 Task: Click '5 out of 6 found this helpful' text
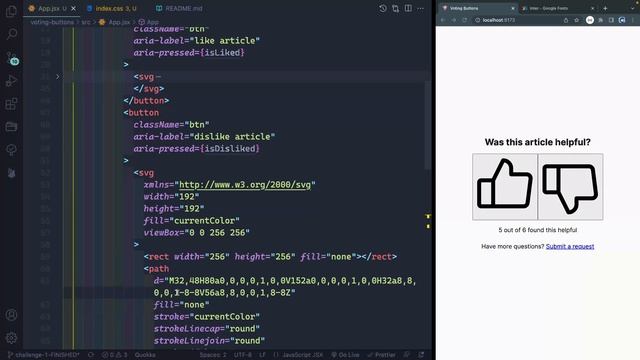[x=538, y=230]
